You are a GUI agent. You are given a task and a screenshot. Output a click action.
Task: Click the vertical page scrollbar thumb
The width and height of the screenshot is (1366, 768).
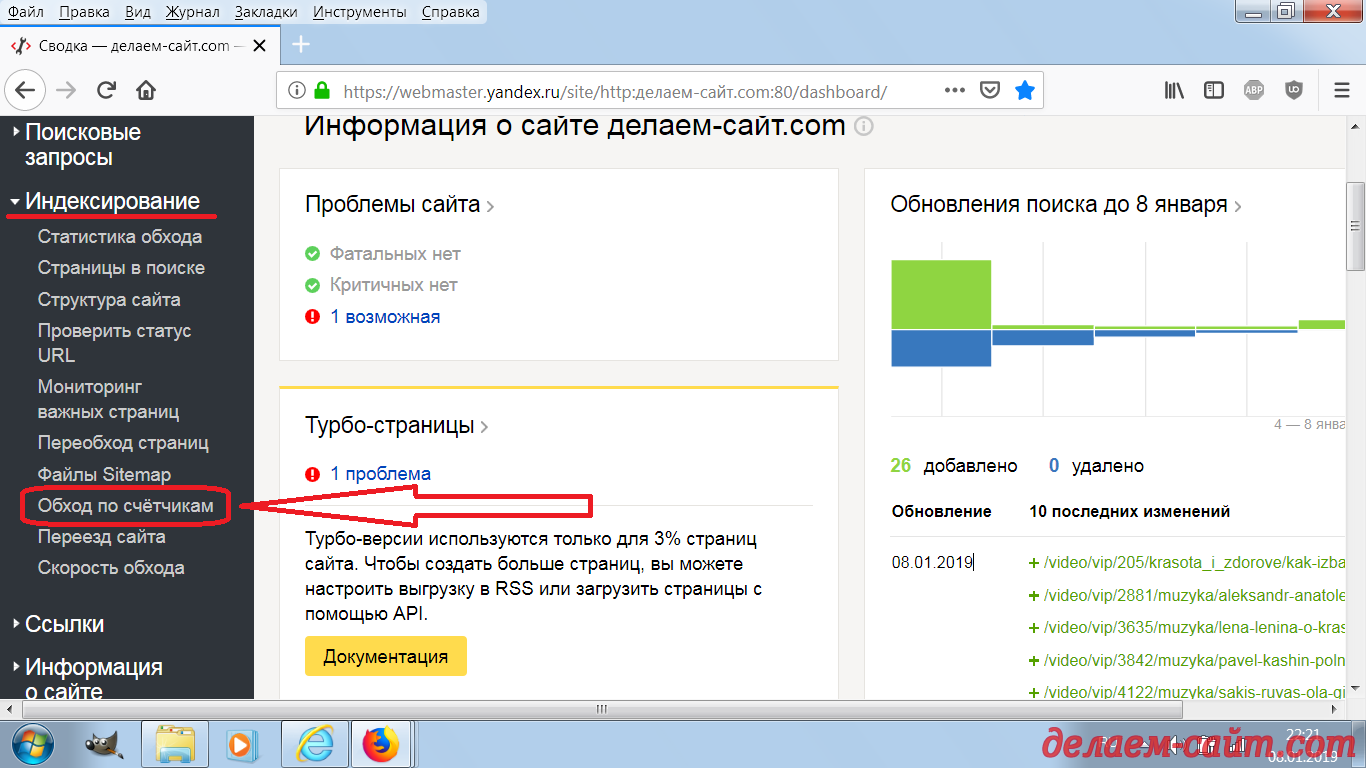[x=1356, y=227]
